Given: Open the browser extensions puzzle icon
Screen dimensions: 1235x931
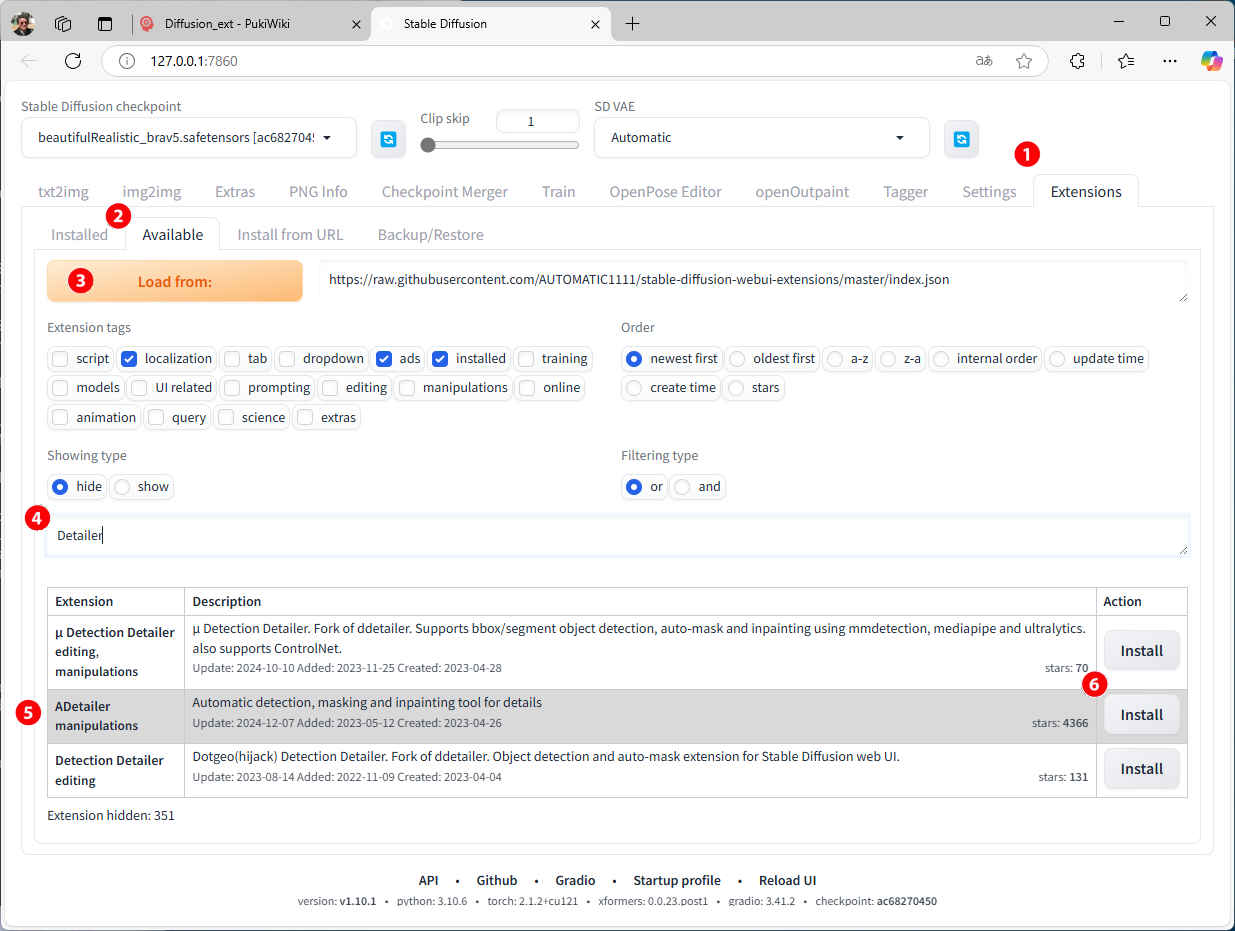Looking at the screenshot, I should 1077,61.
